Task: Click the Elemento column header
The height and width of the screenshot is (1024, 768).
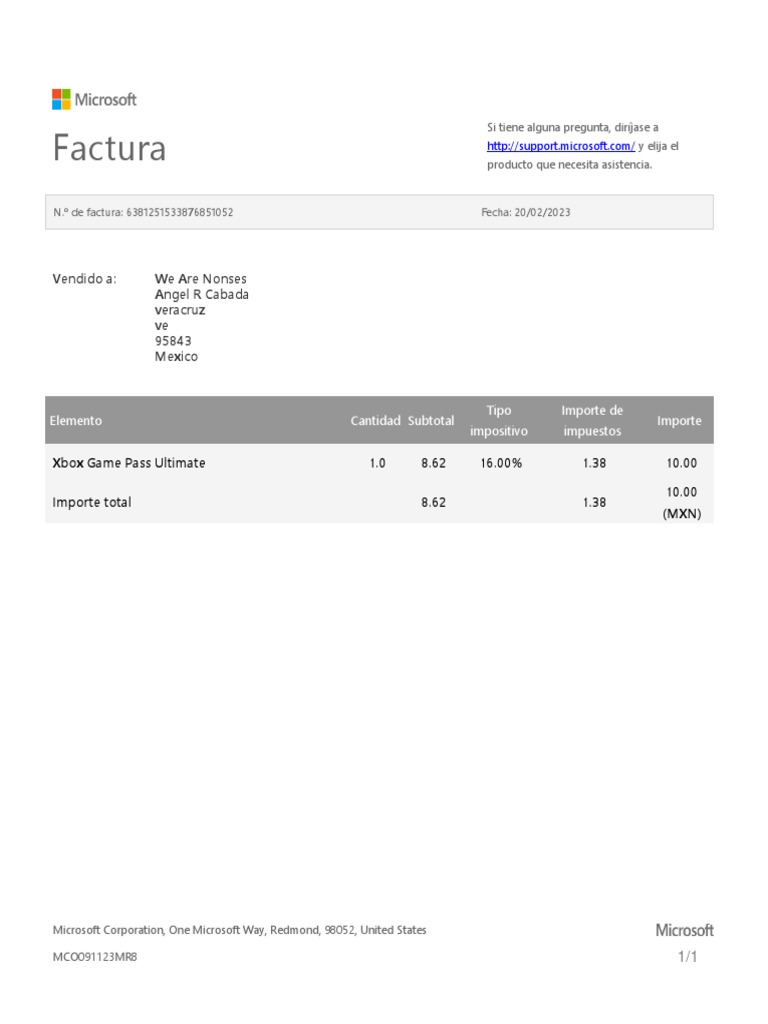Action: [76, 421]
